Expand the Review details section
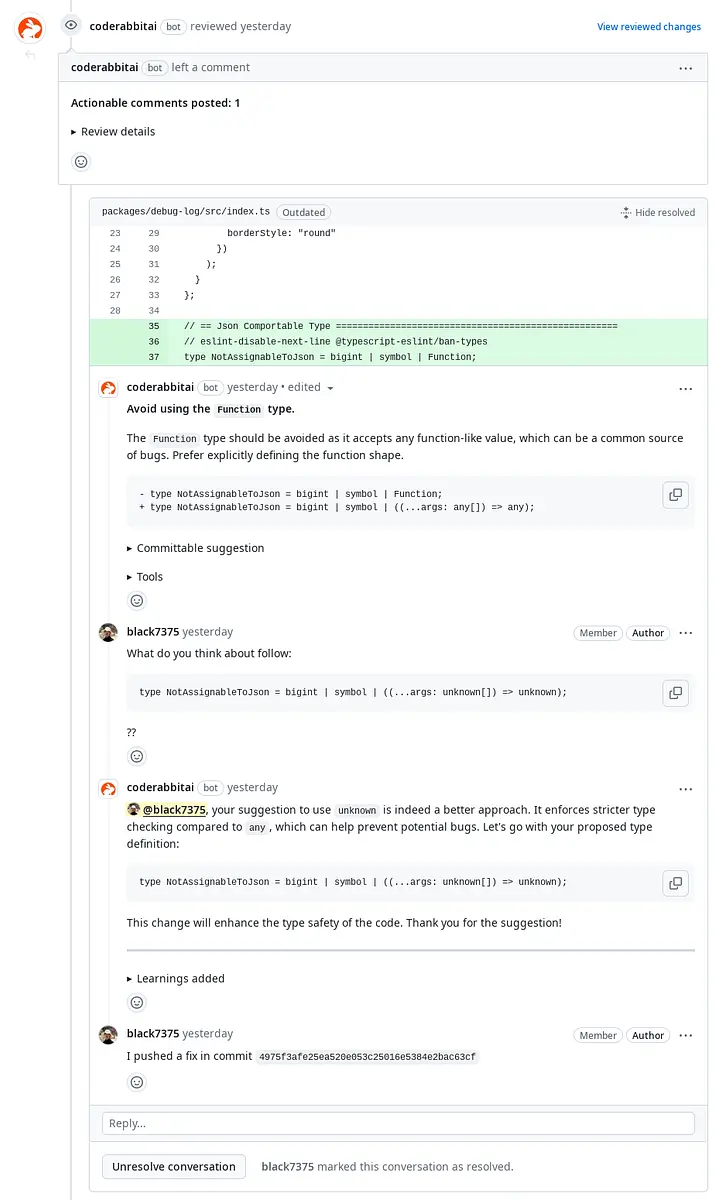Screen dimensions: 715x1200 (113, 132)
